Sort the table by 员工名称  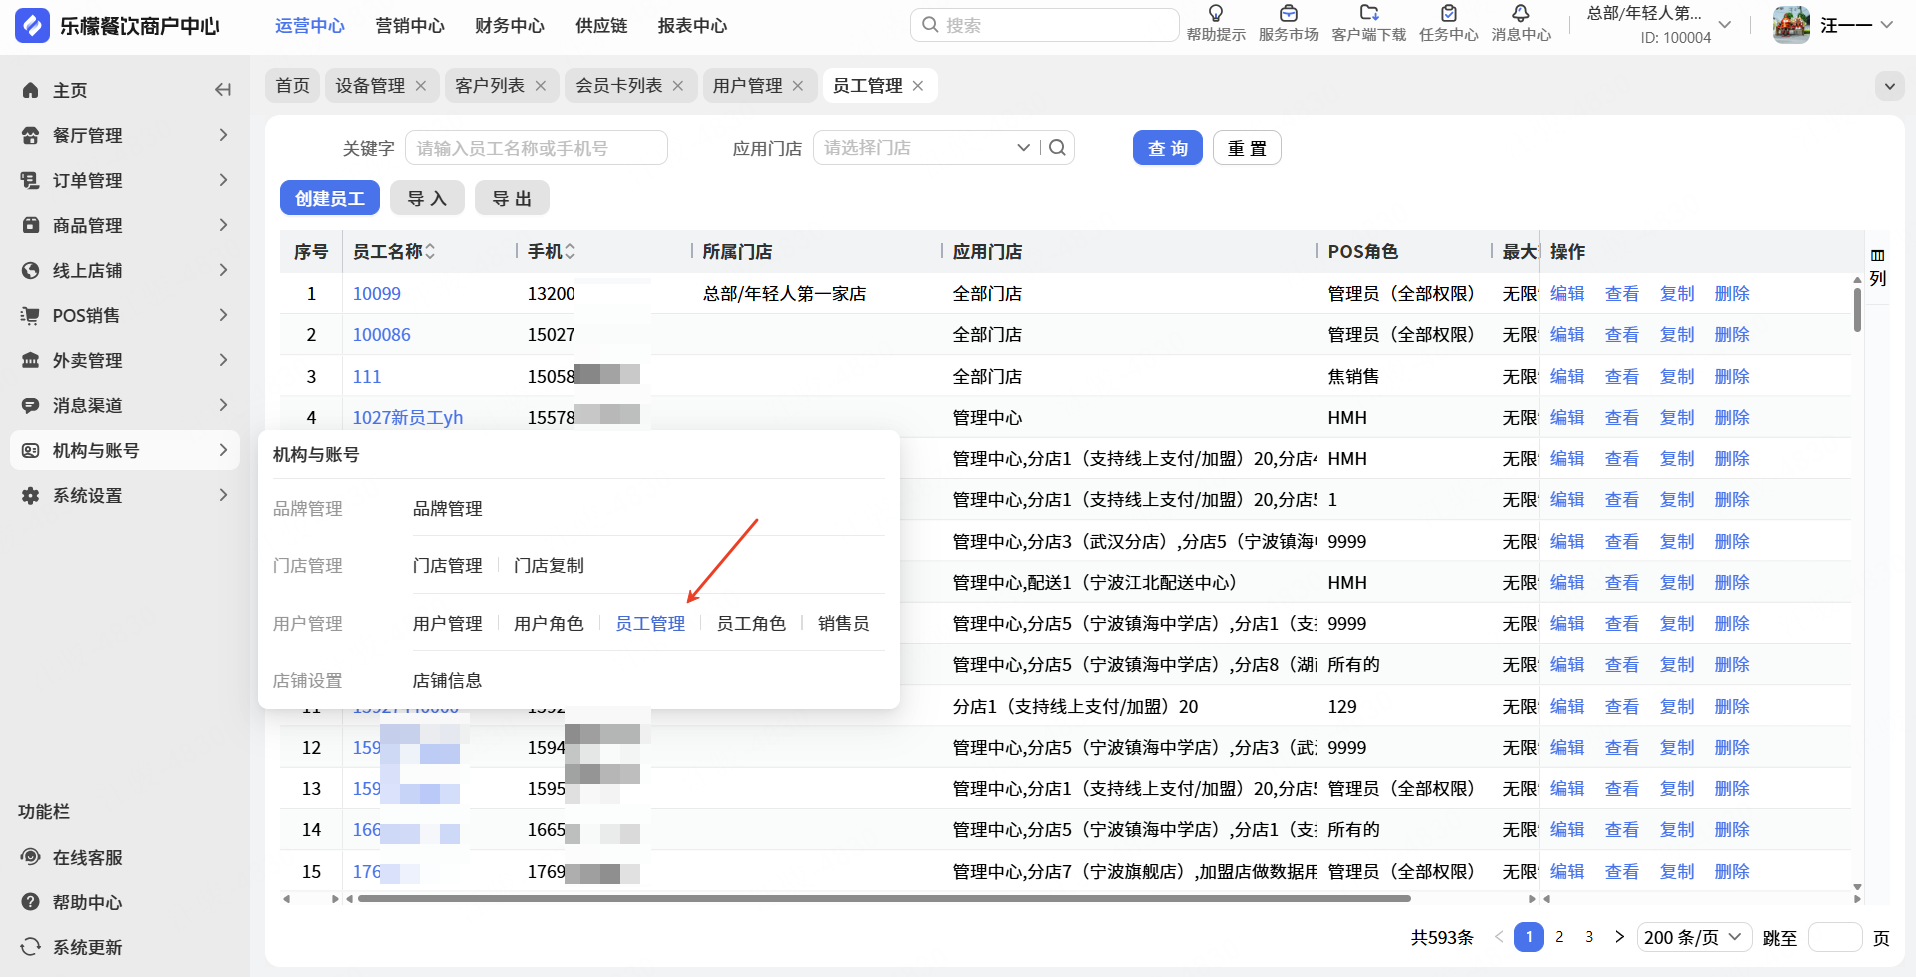pos(430,252)
